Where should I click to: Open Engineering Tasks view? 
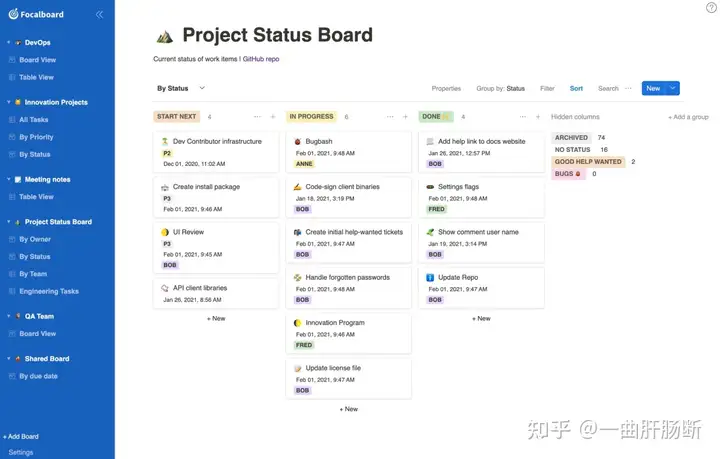point(49,291)
